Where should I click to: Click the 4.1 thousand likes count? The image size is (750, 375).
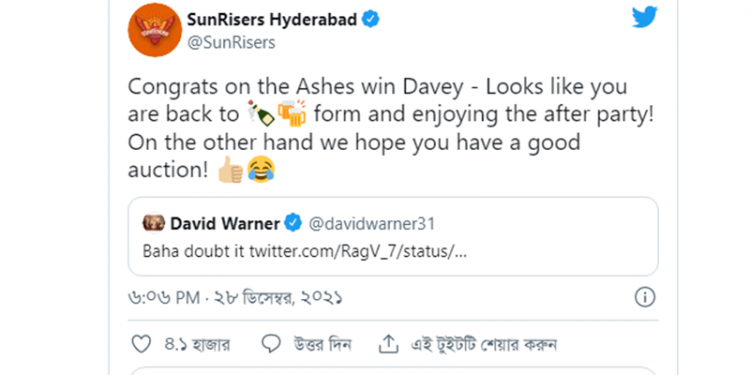197,344
